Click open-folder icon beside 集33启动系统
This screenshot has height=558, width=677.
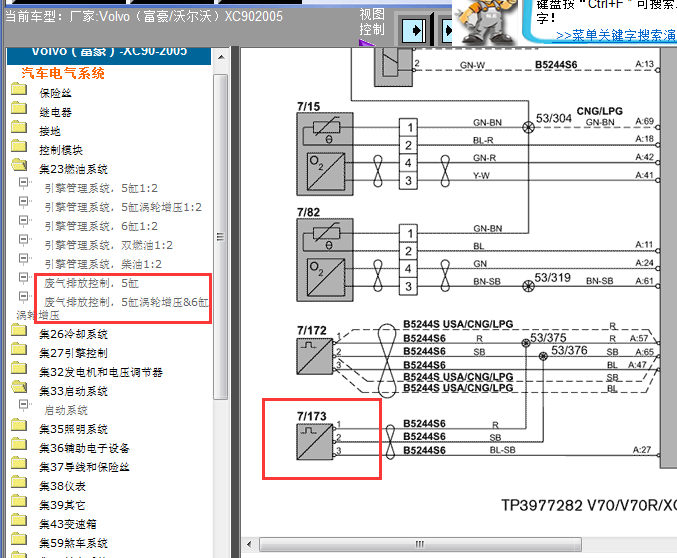(19, 387)
